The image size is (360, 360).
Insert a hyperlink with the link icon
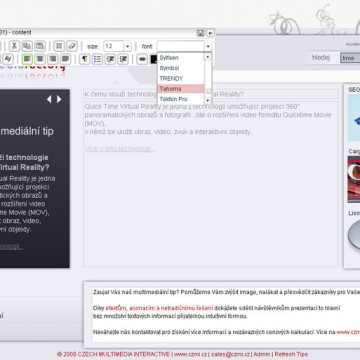click(x=142, y=59)
